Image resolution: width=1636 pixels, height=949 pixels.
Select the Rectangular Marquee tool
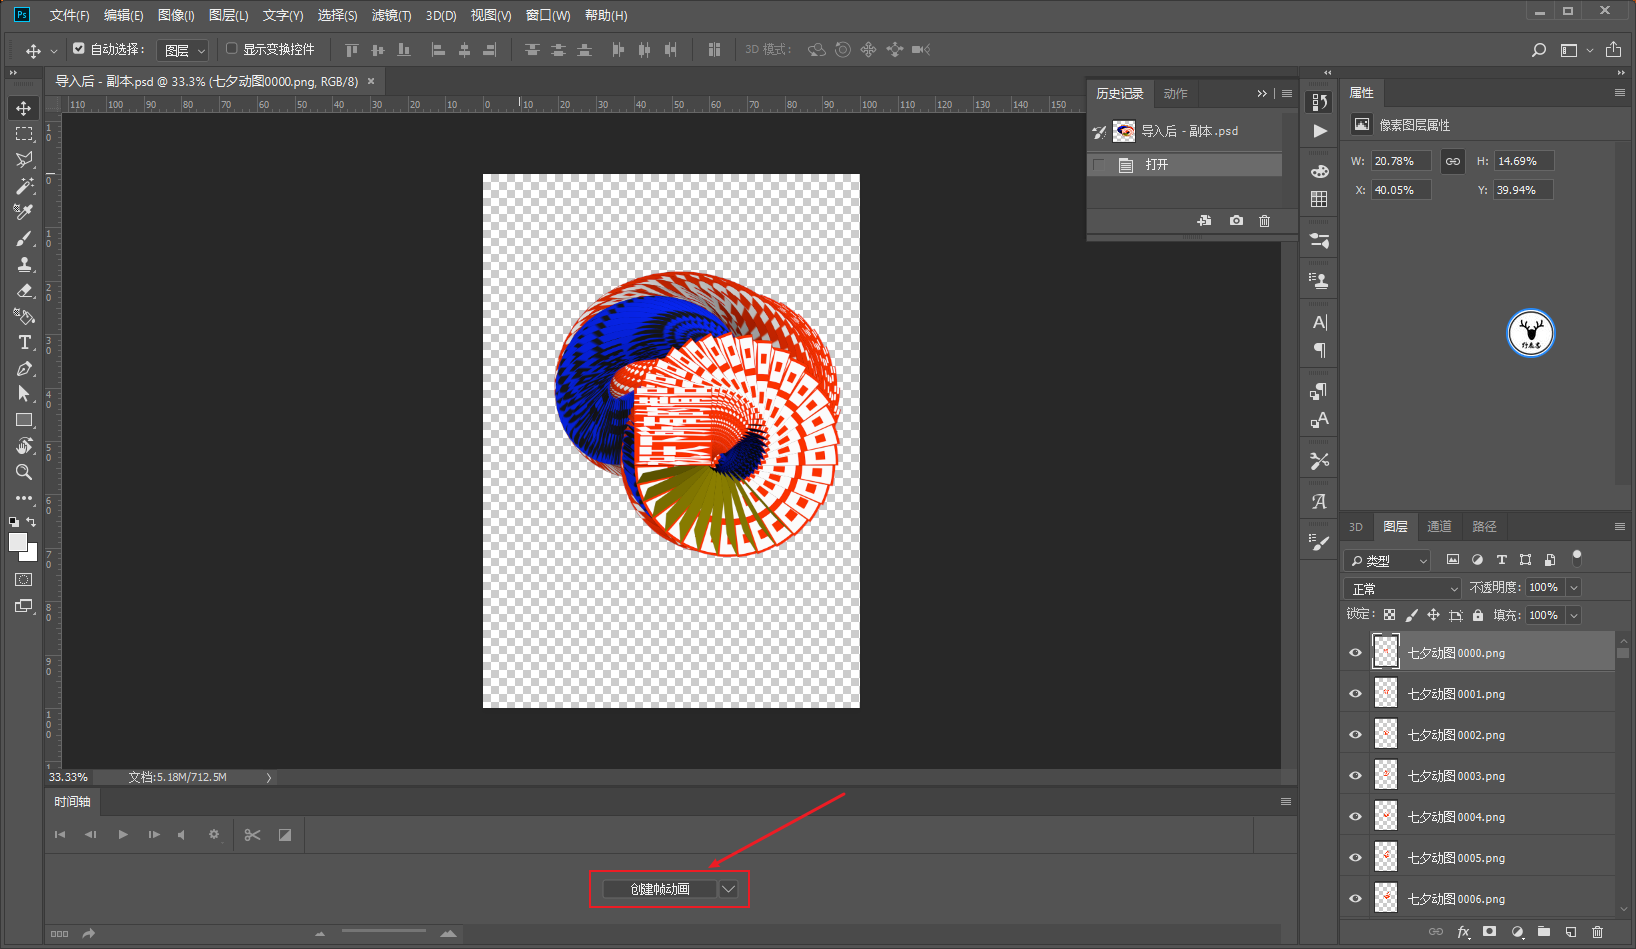[x=24, y=134]
